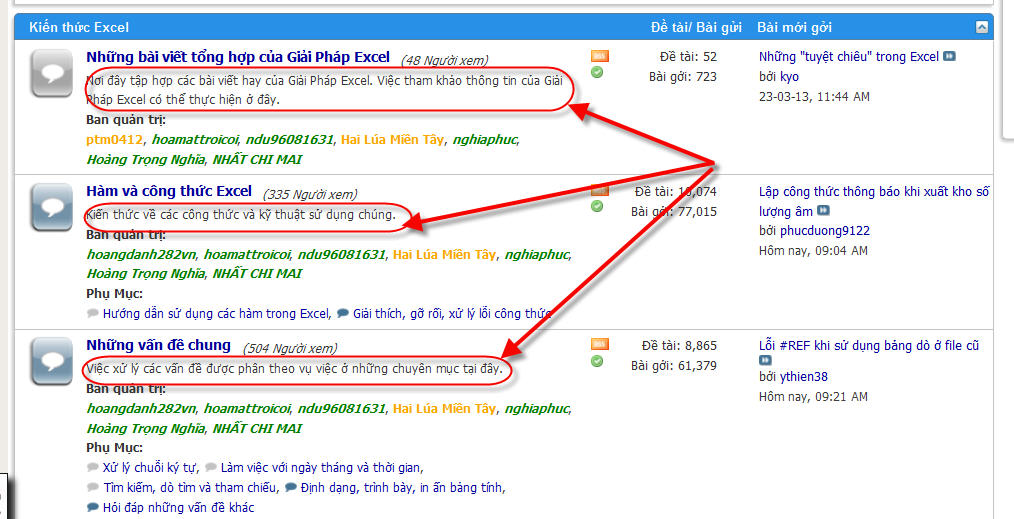Open subforum Định dạng, trình bày, in ấn bảng tính
1014x519 pixels.
click(402, 487)
